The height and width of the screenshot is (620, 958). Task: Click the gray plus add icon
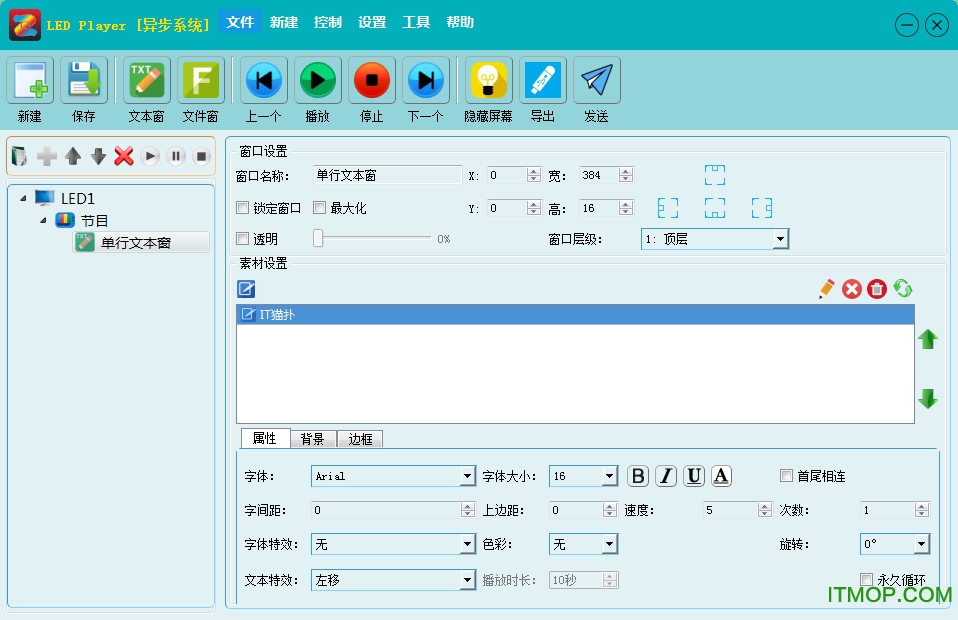pyautogui.click(x=47, y=156)
